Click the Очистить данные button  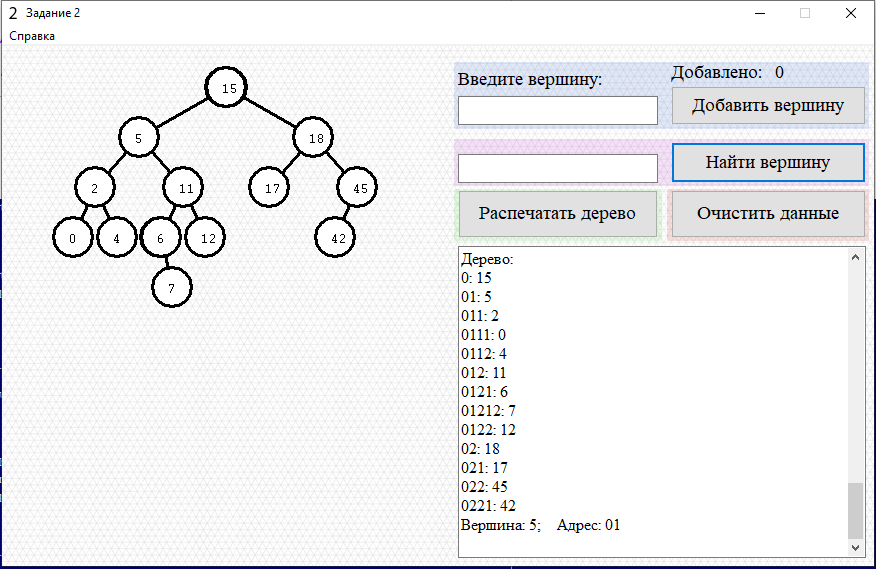(768, 214)
